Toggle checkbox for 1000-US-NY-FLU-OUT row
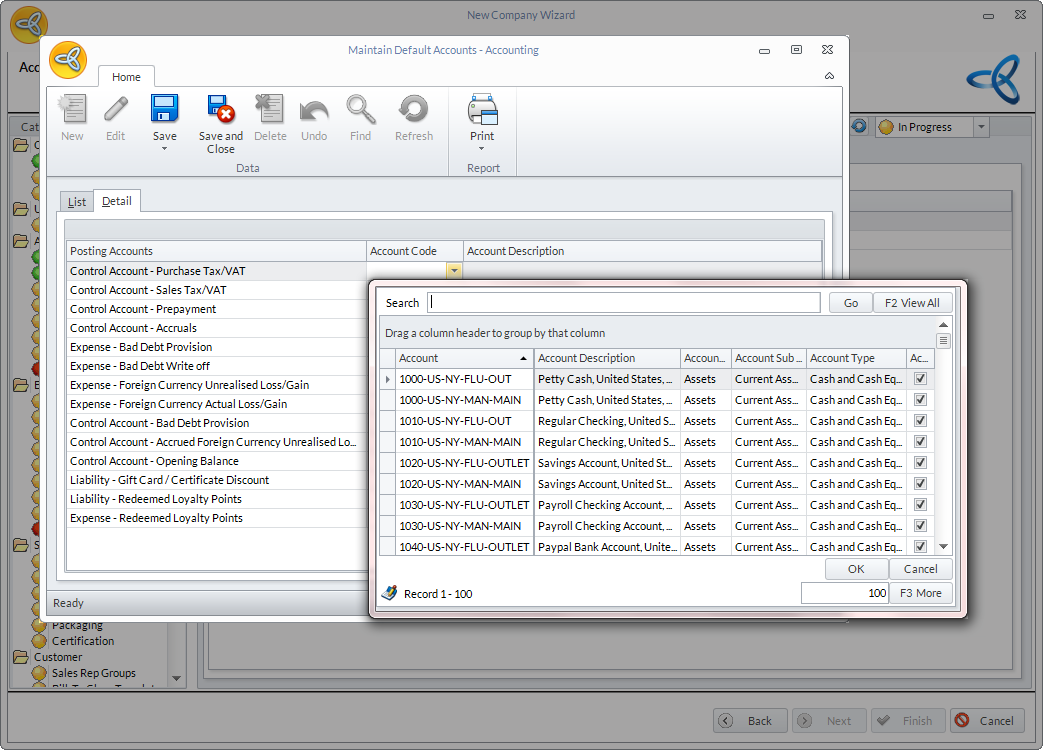Viewport: 1043px width, 750px height. tap(920, 379)
